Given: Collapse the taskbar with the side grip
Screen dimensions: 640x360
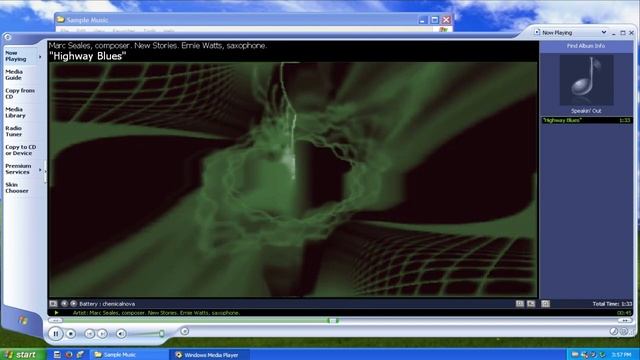Looking at the screenshot, I should (45, 171).
